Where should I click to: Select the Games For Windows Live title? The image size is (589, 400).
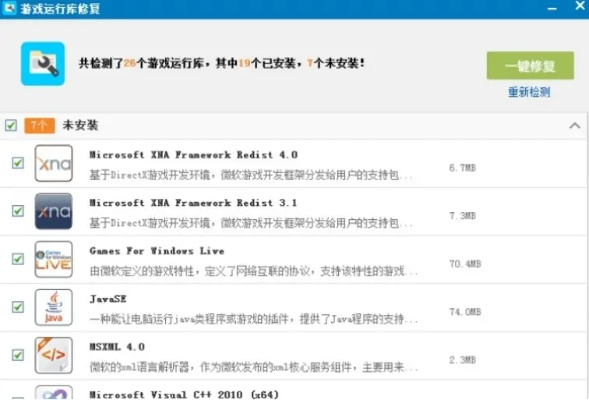point(157,251)
